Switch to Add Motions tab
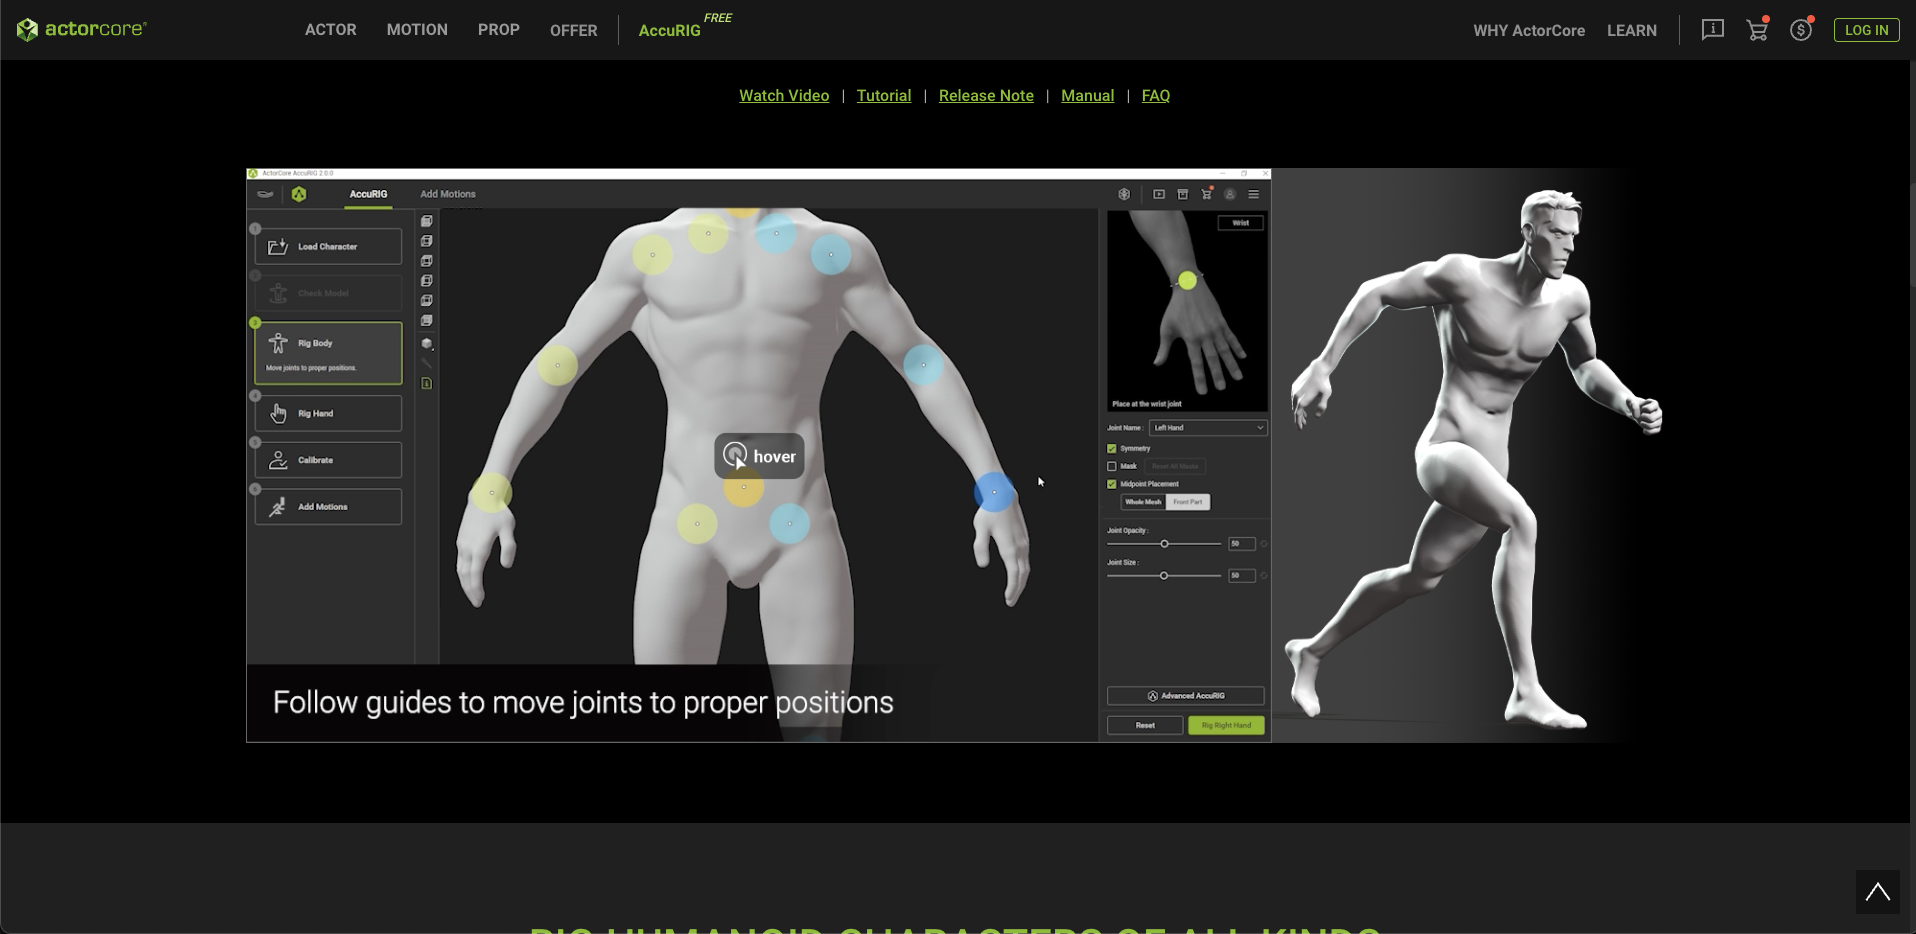This screenshot has height=934, width=1916. pos(447,194)
